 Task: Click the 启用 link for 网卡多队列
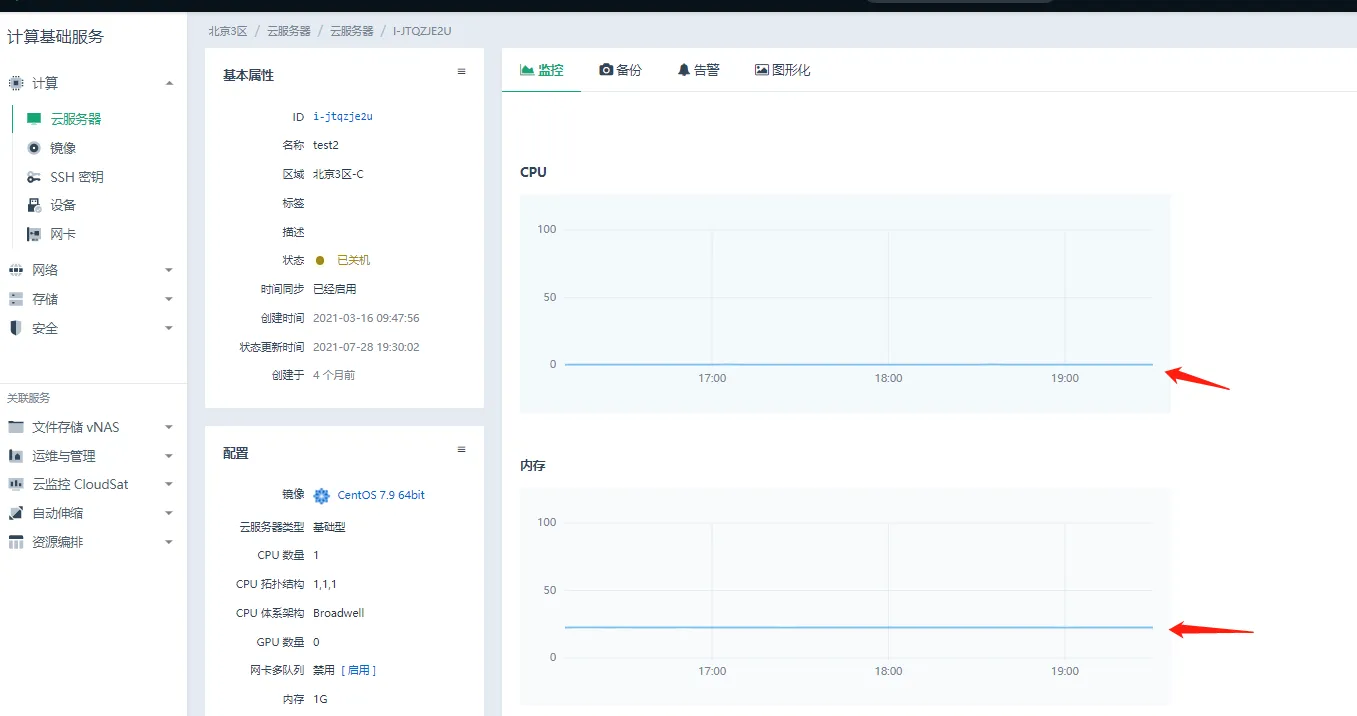[x=358, y=670]
